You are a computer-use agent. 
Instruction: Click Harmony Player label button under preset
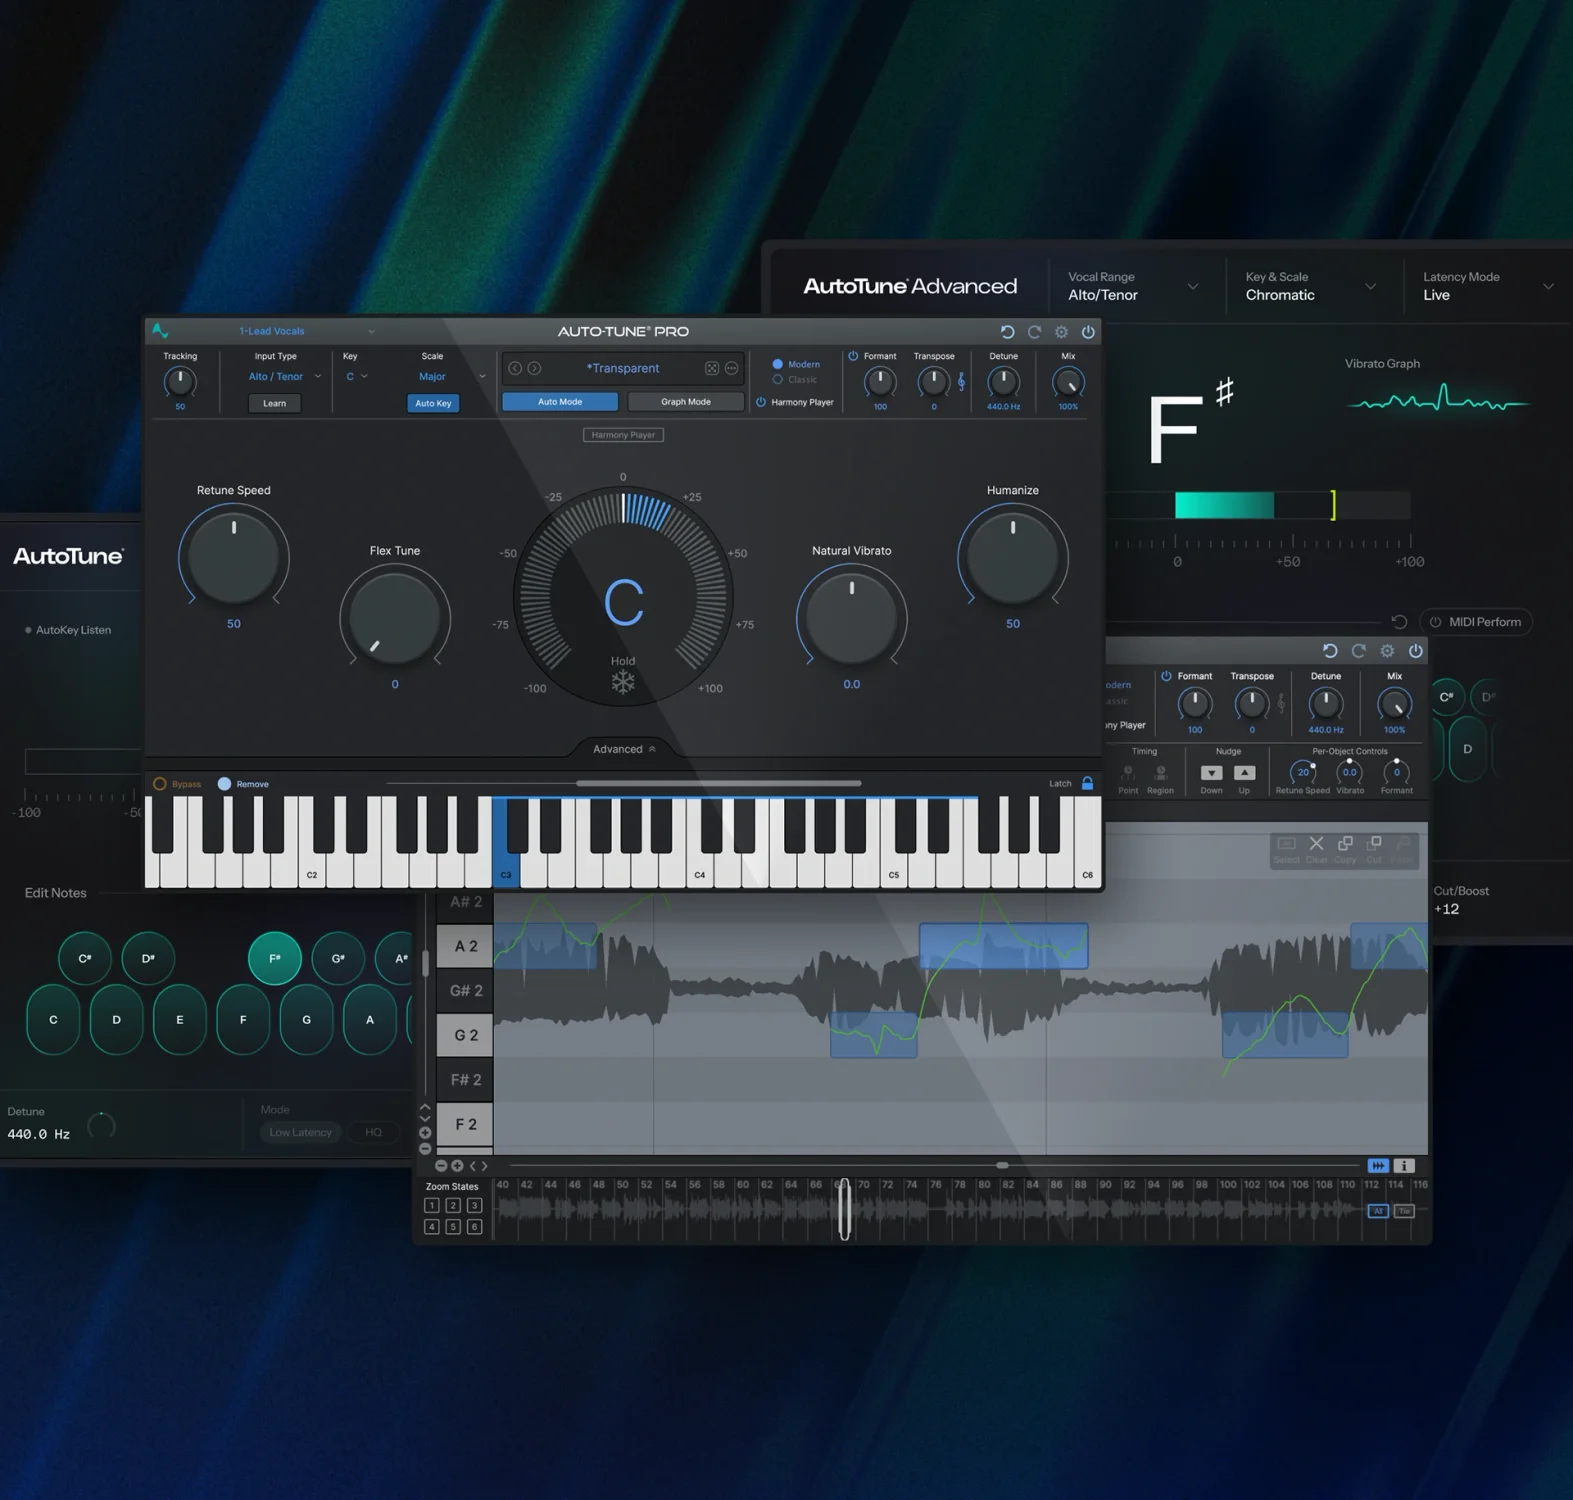[x=623, y=435]
